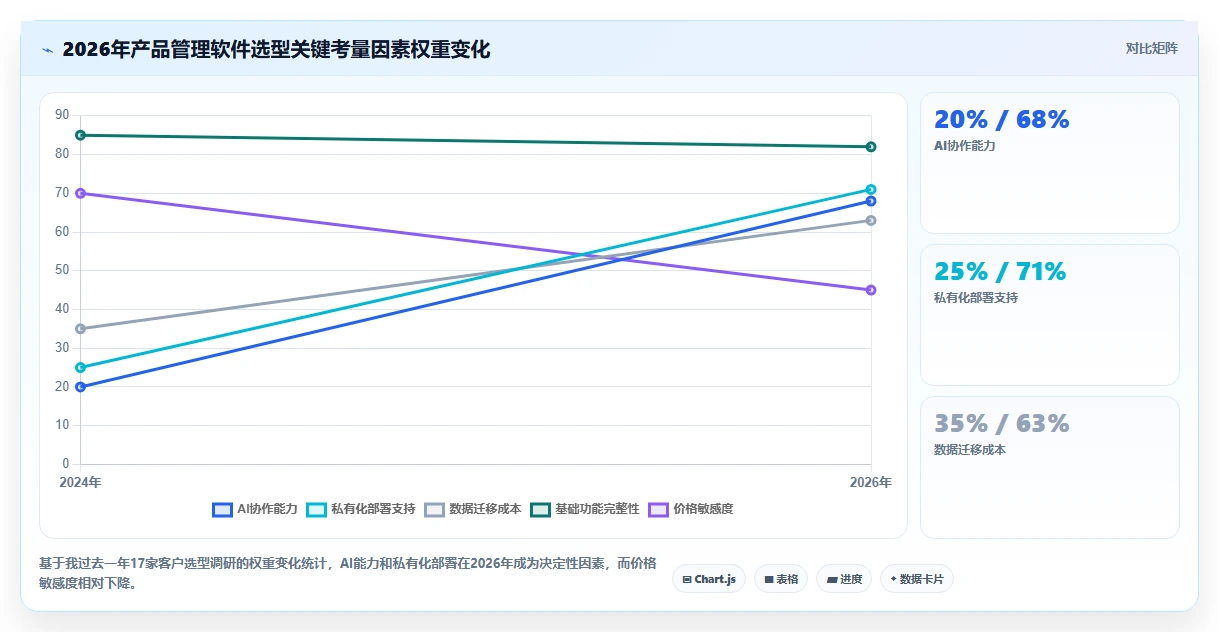Select the 20% / 68% AI协作能力 card
The image size is (1219, 632).
coord(1050,163)
